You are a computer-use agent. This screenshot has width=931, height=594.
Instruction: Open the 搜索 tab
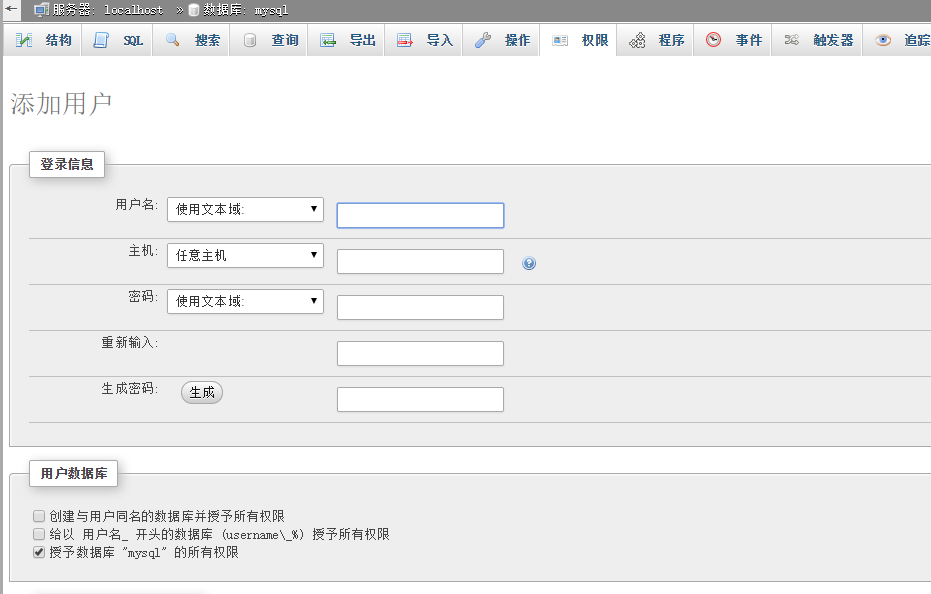[x=191, y=40]
